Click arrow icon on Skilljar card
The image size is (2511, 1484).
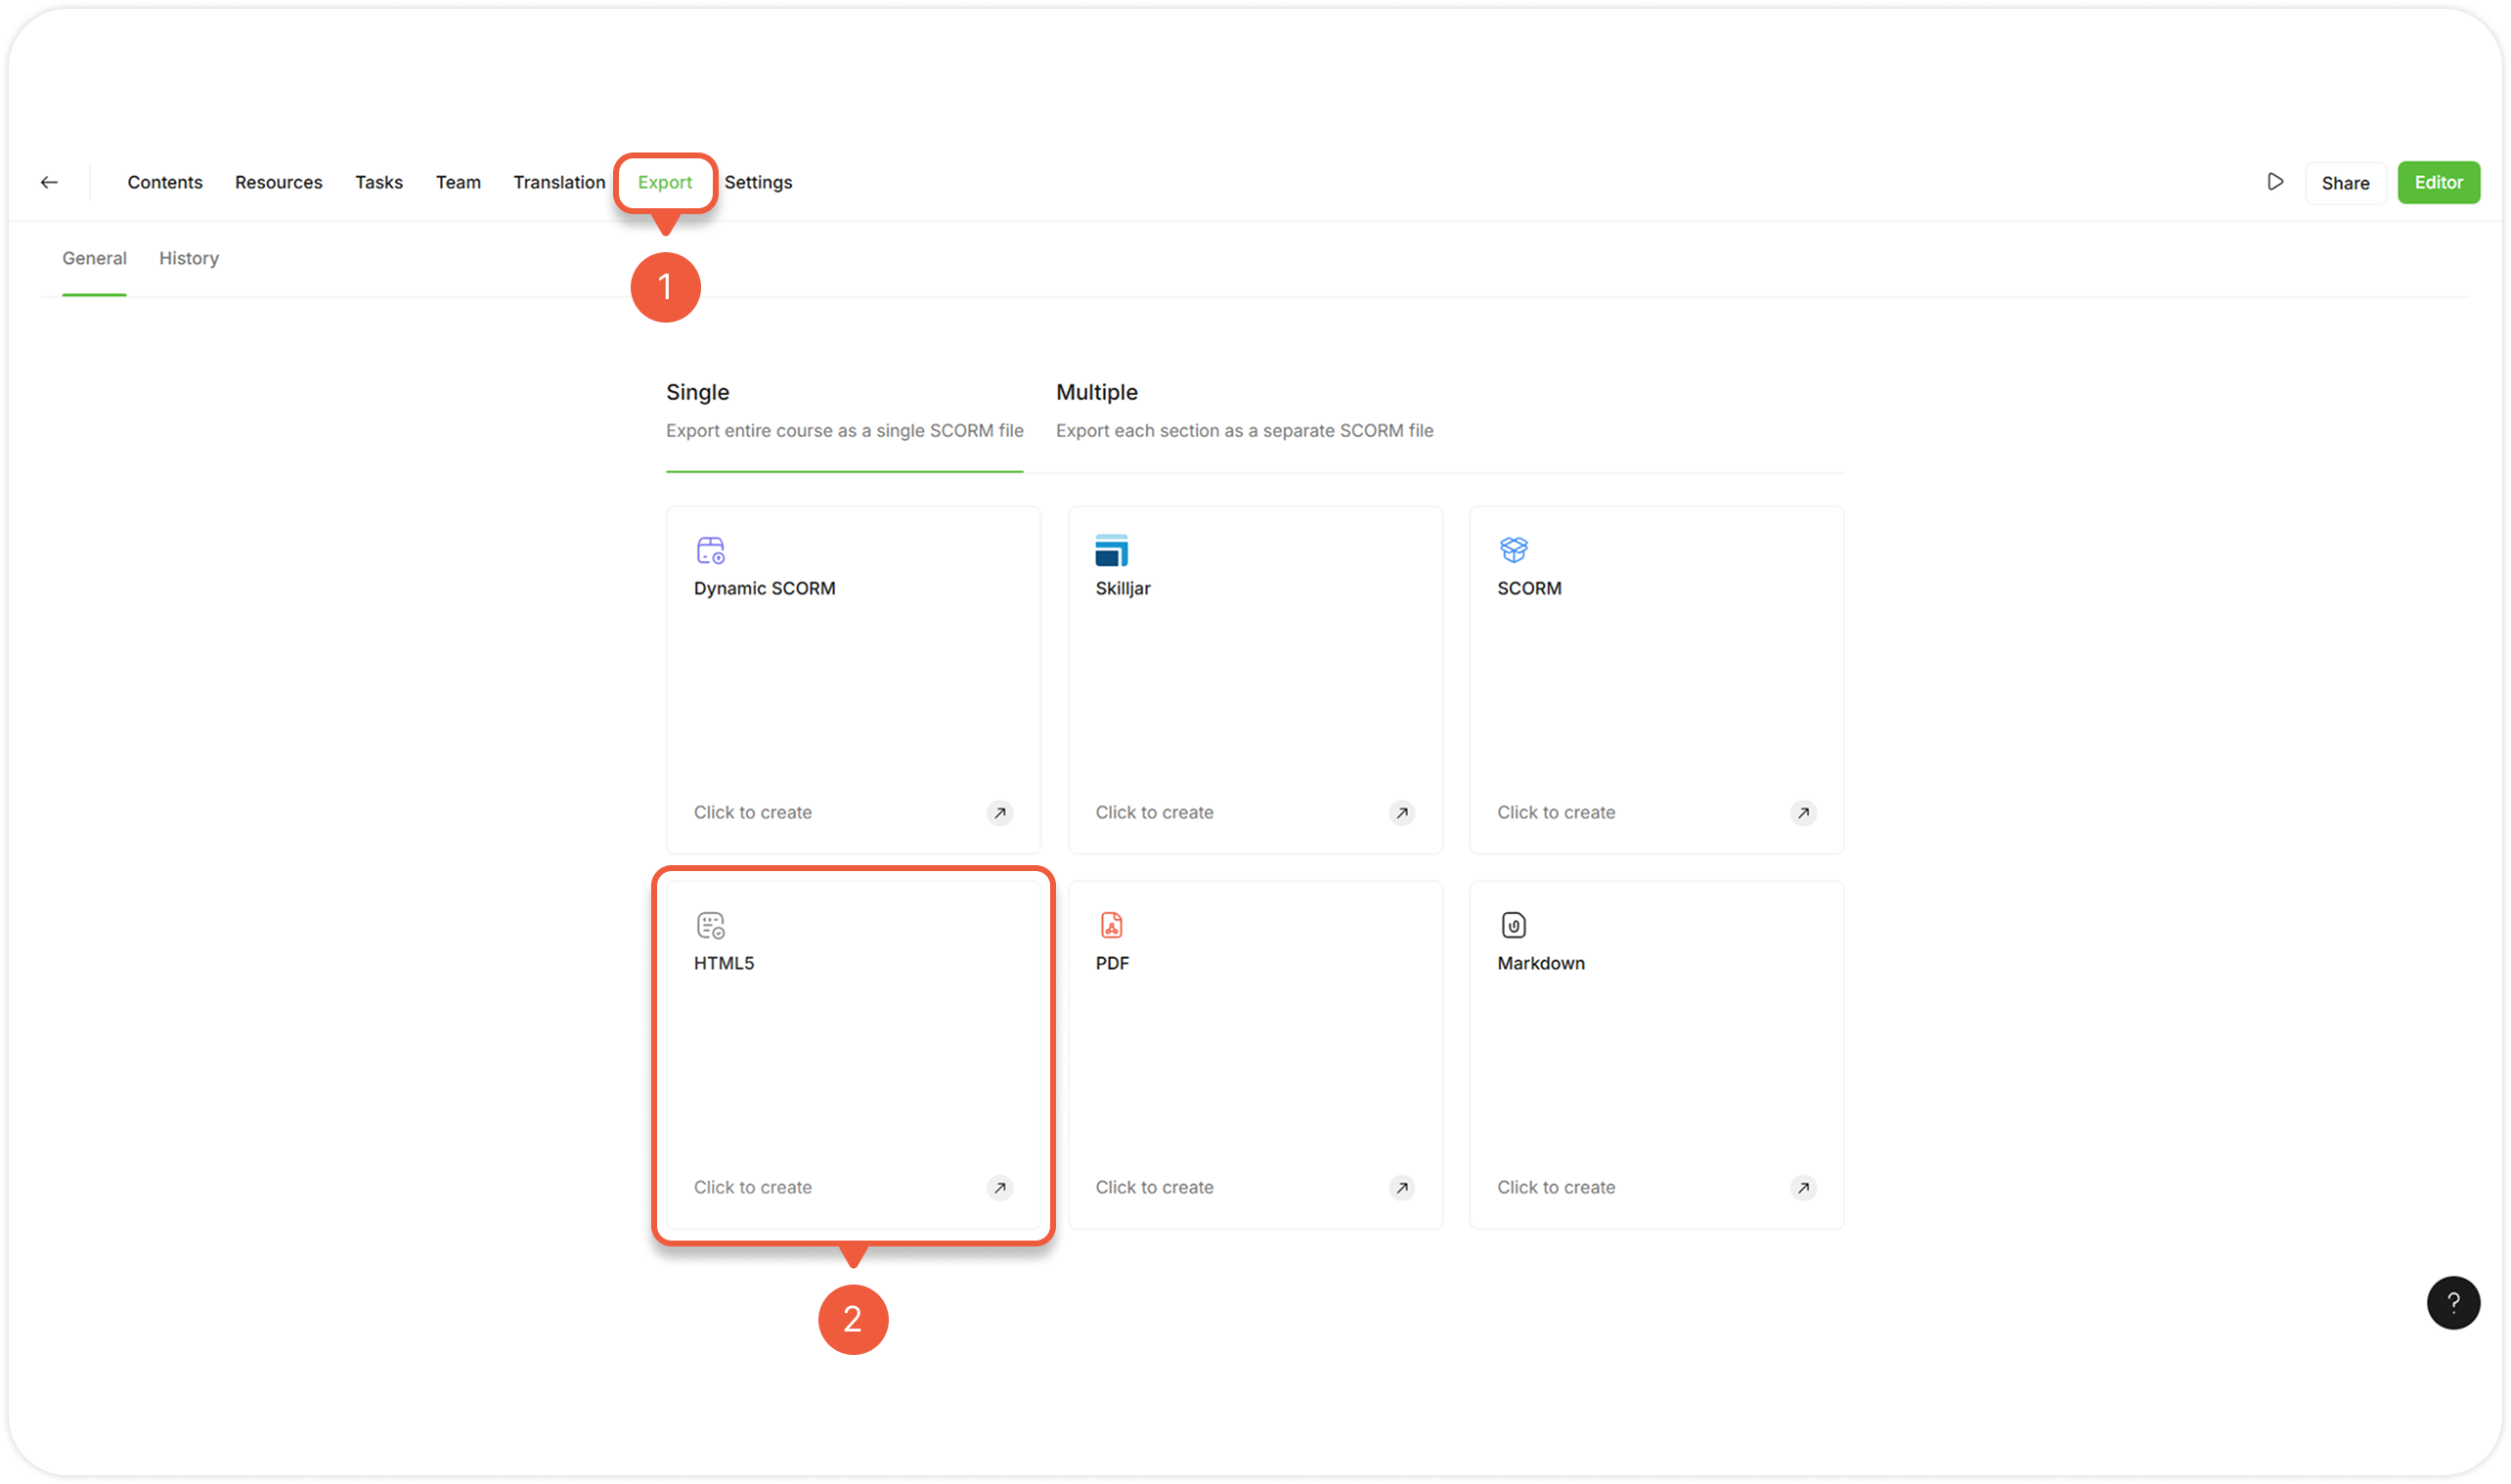pos(1401,812)
